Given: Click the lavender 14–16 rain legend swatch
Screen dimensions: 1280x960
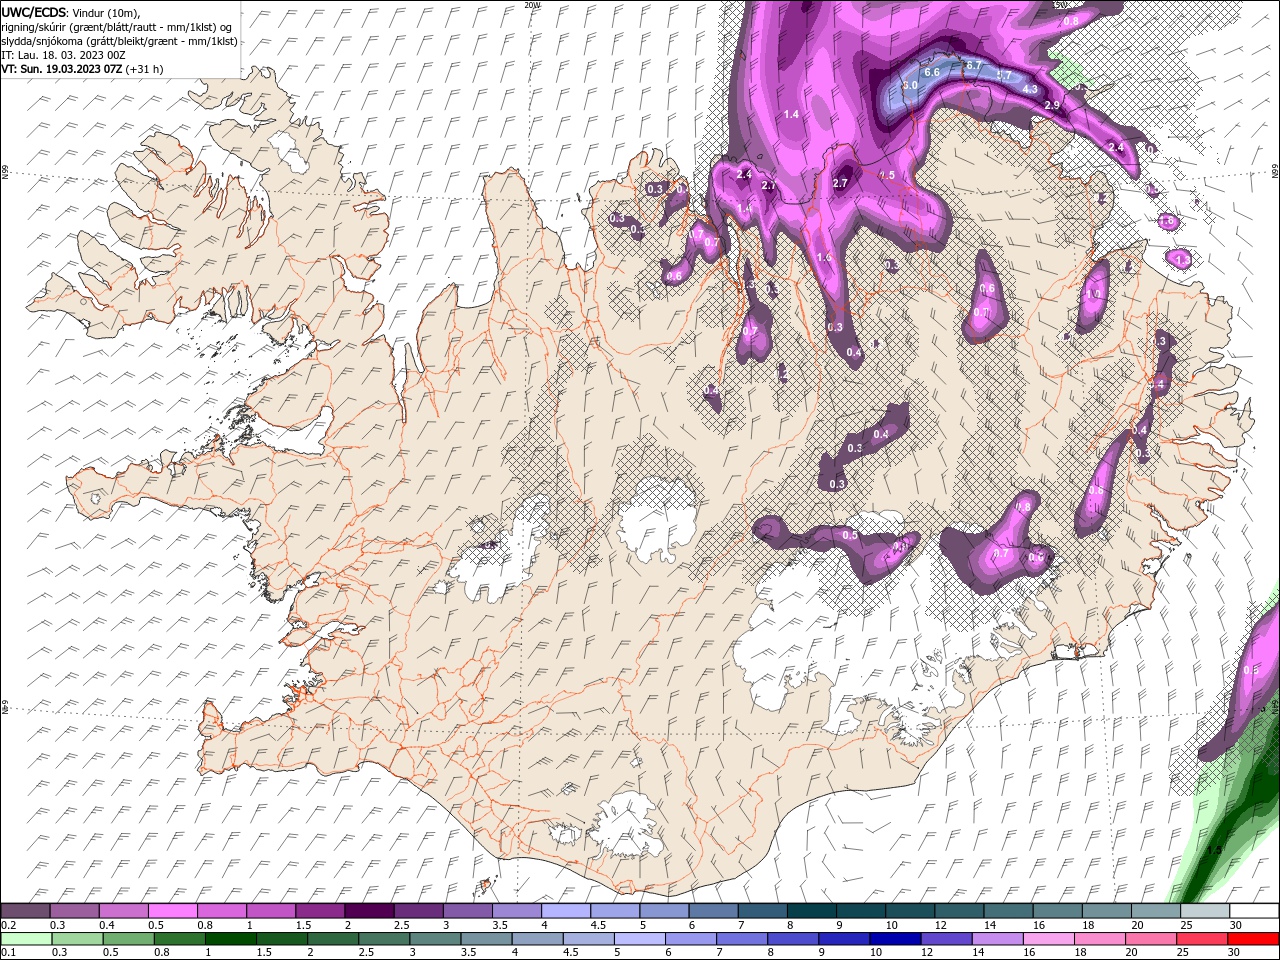Looking at the screenshot, I should [x=996, y=939].
